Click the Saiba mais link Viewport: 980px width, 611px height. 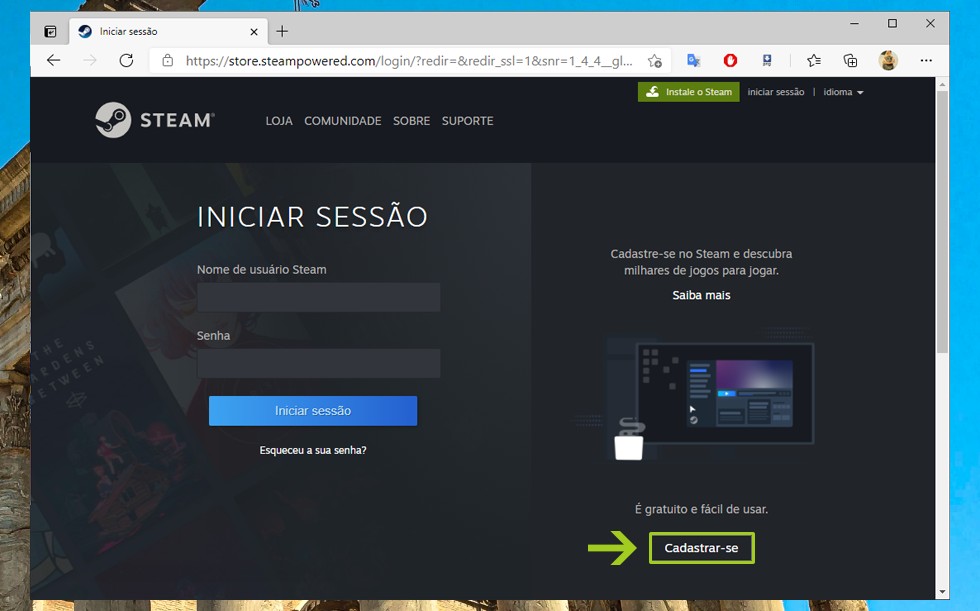coord(701,295)
